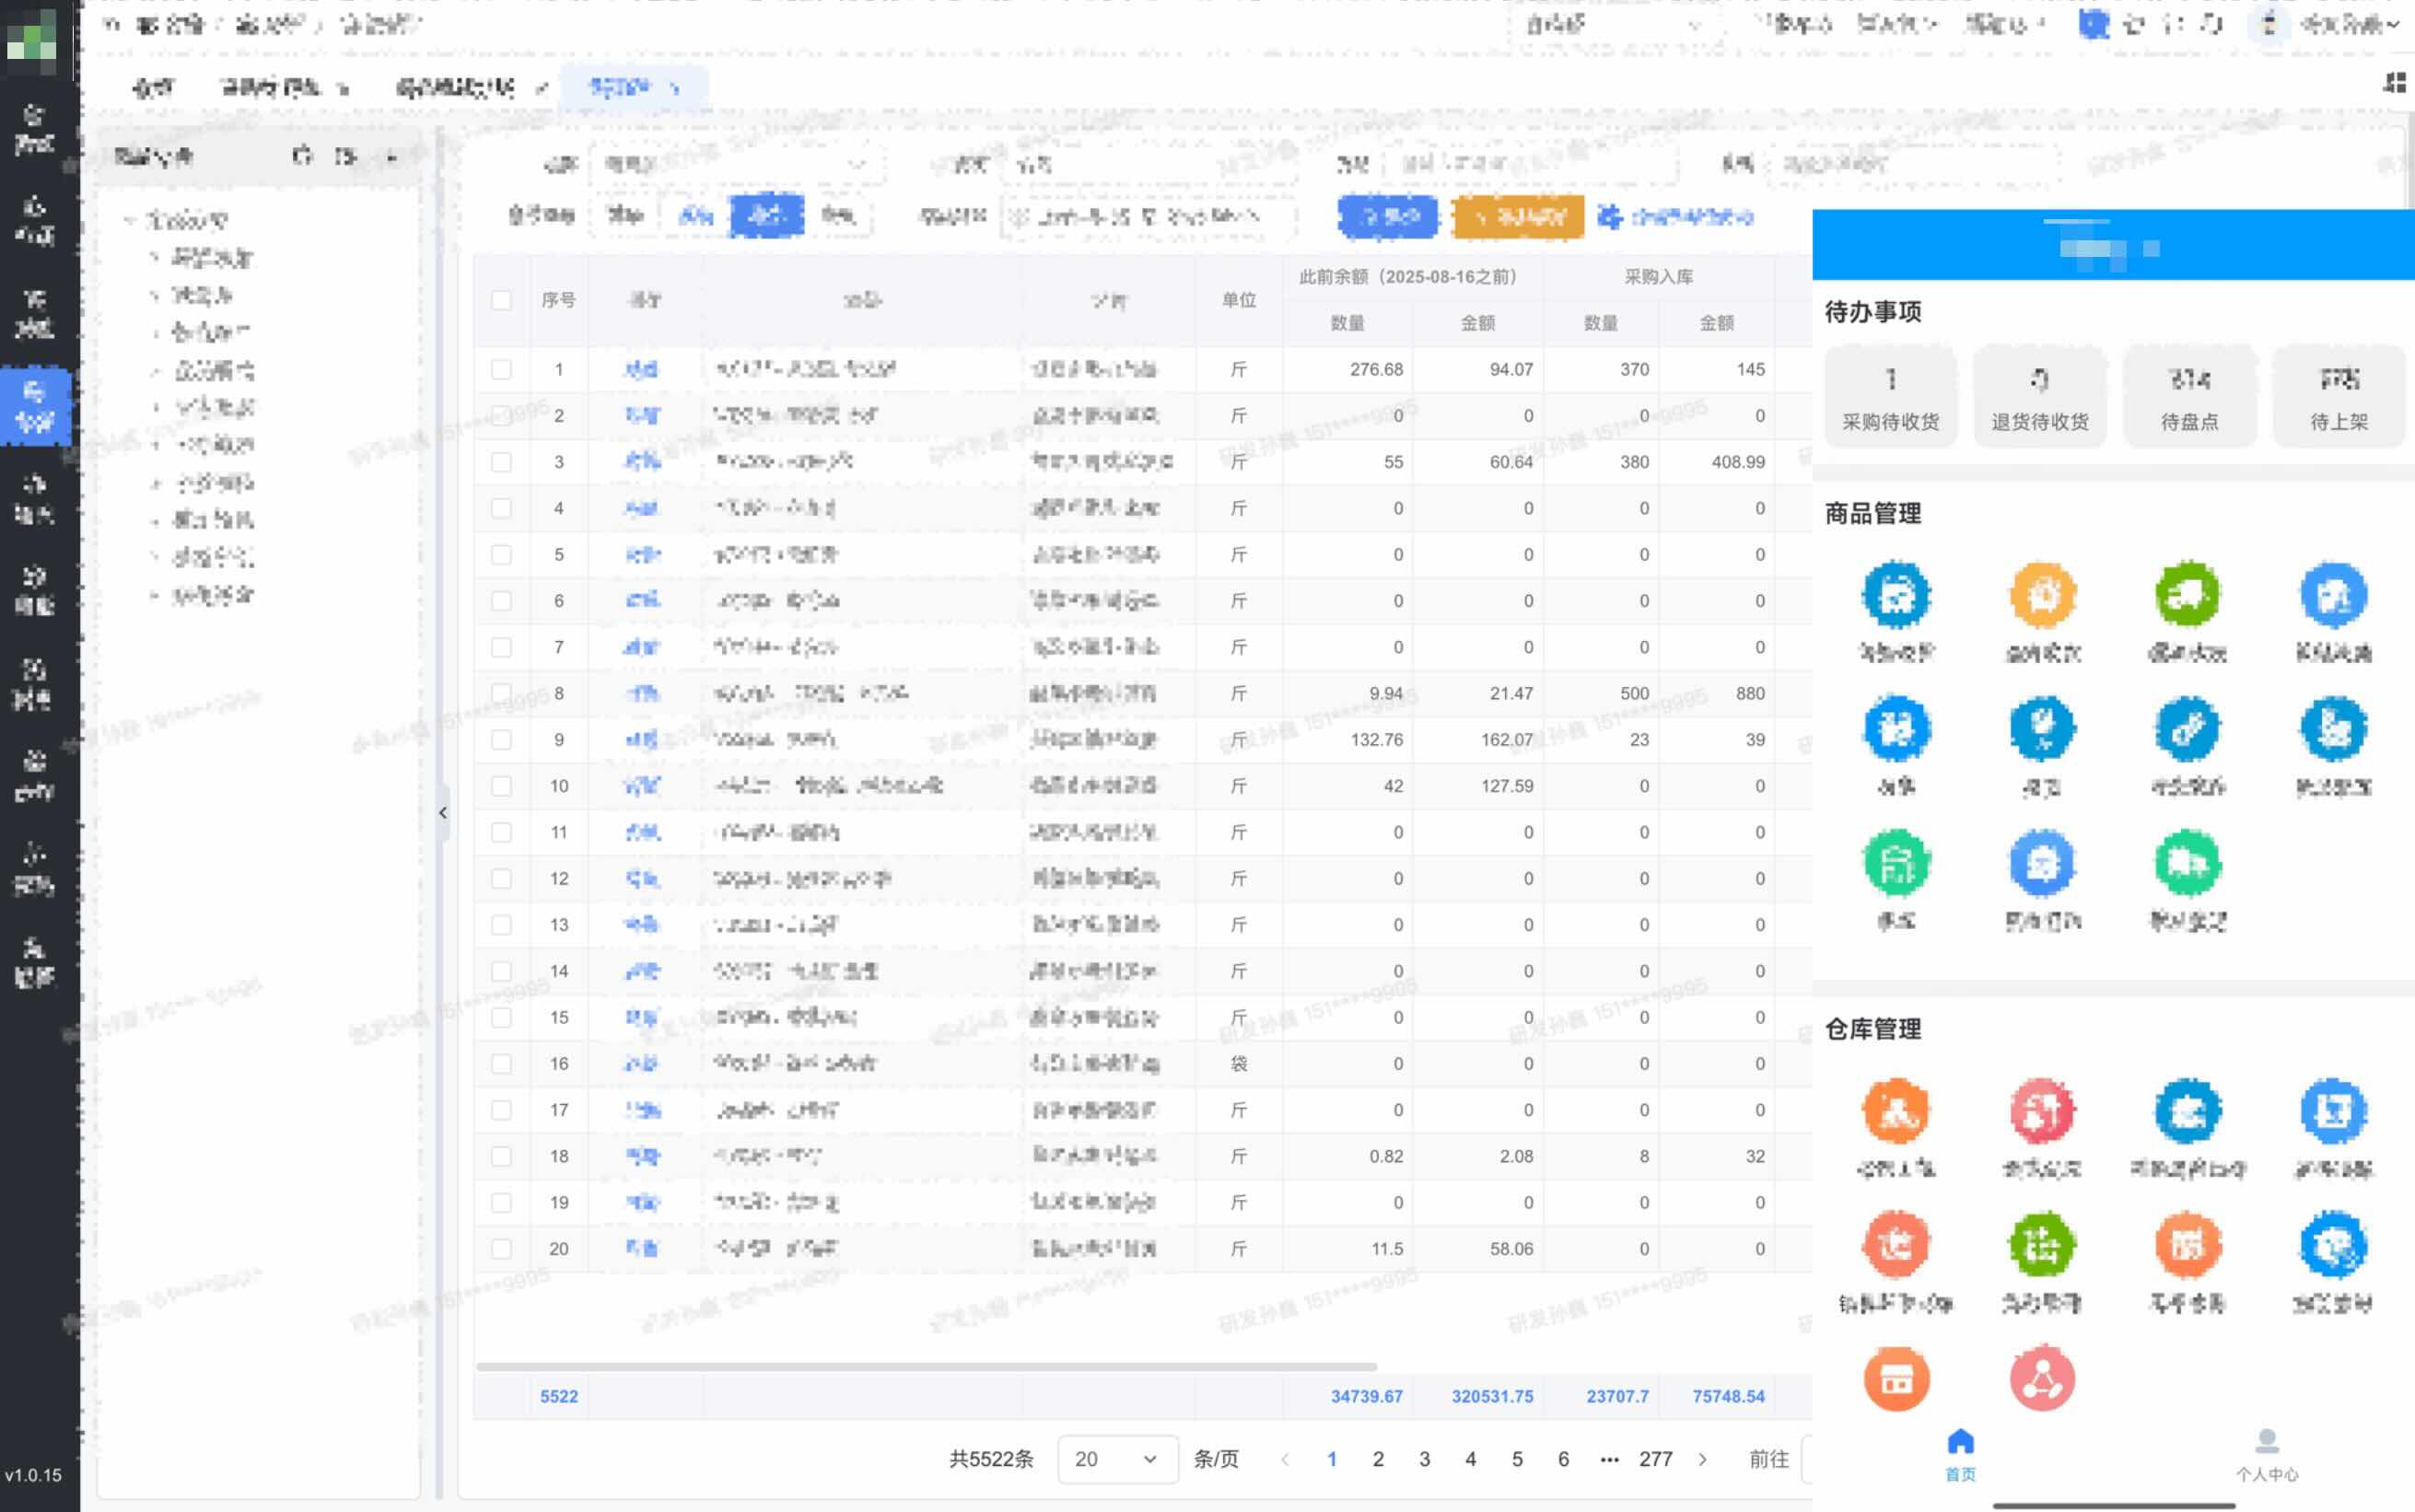Check the checkbox for row 20

click(501, 1249)
